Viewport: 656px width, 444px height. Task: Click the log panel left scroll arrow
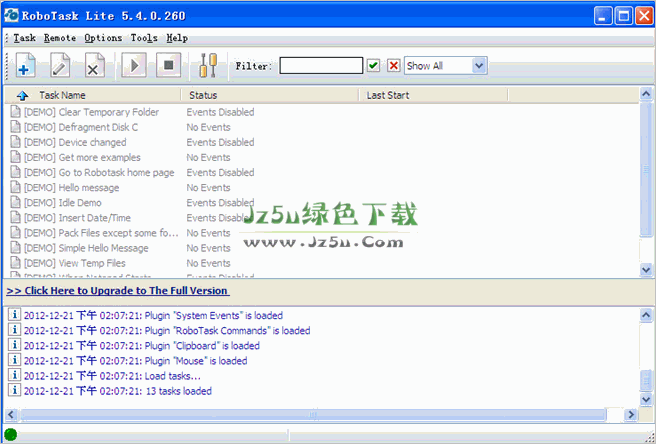coord(11,415)
